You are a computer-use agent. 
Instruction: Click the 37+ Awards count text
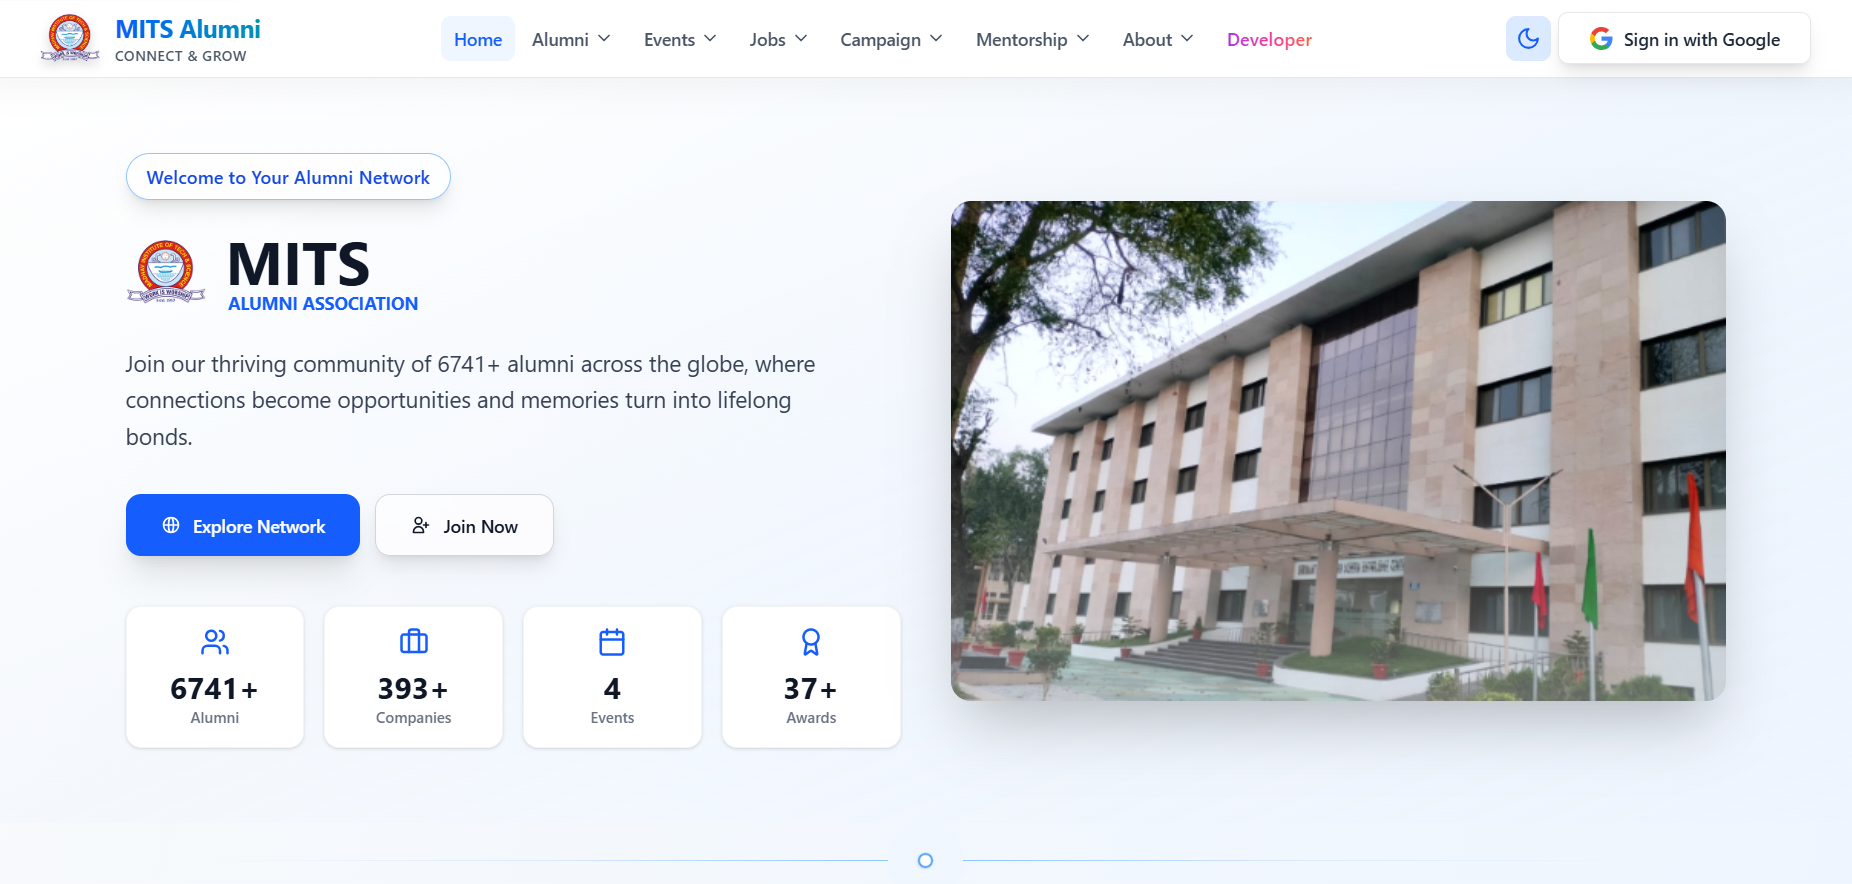811,689
